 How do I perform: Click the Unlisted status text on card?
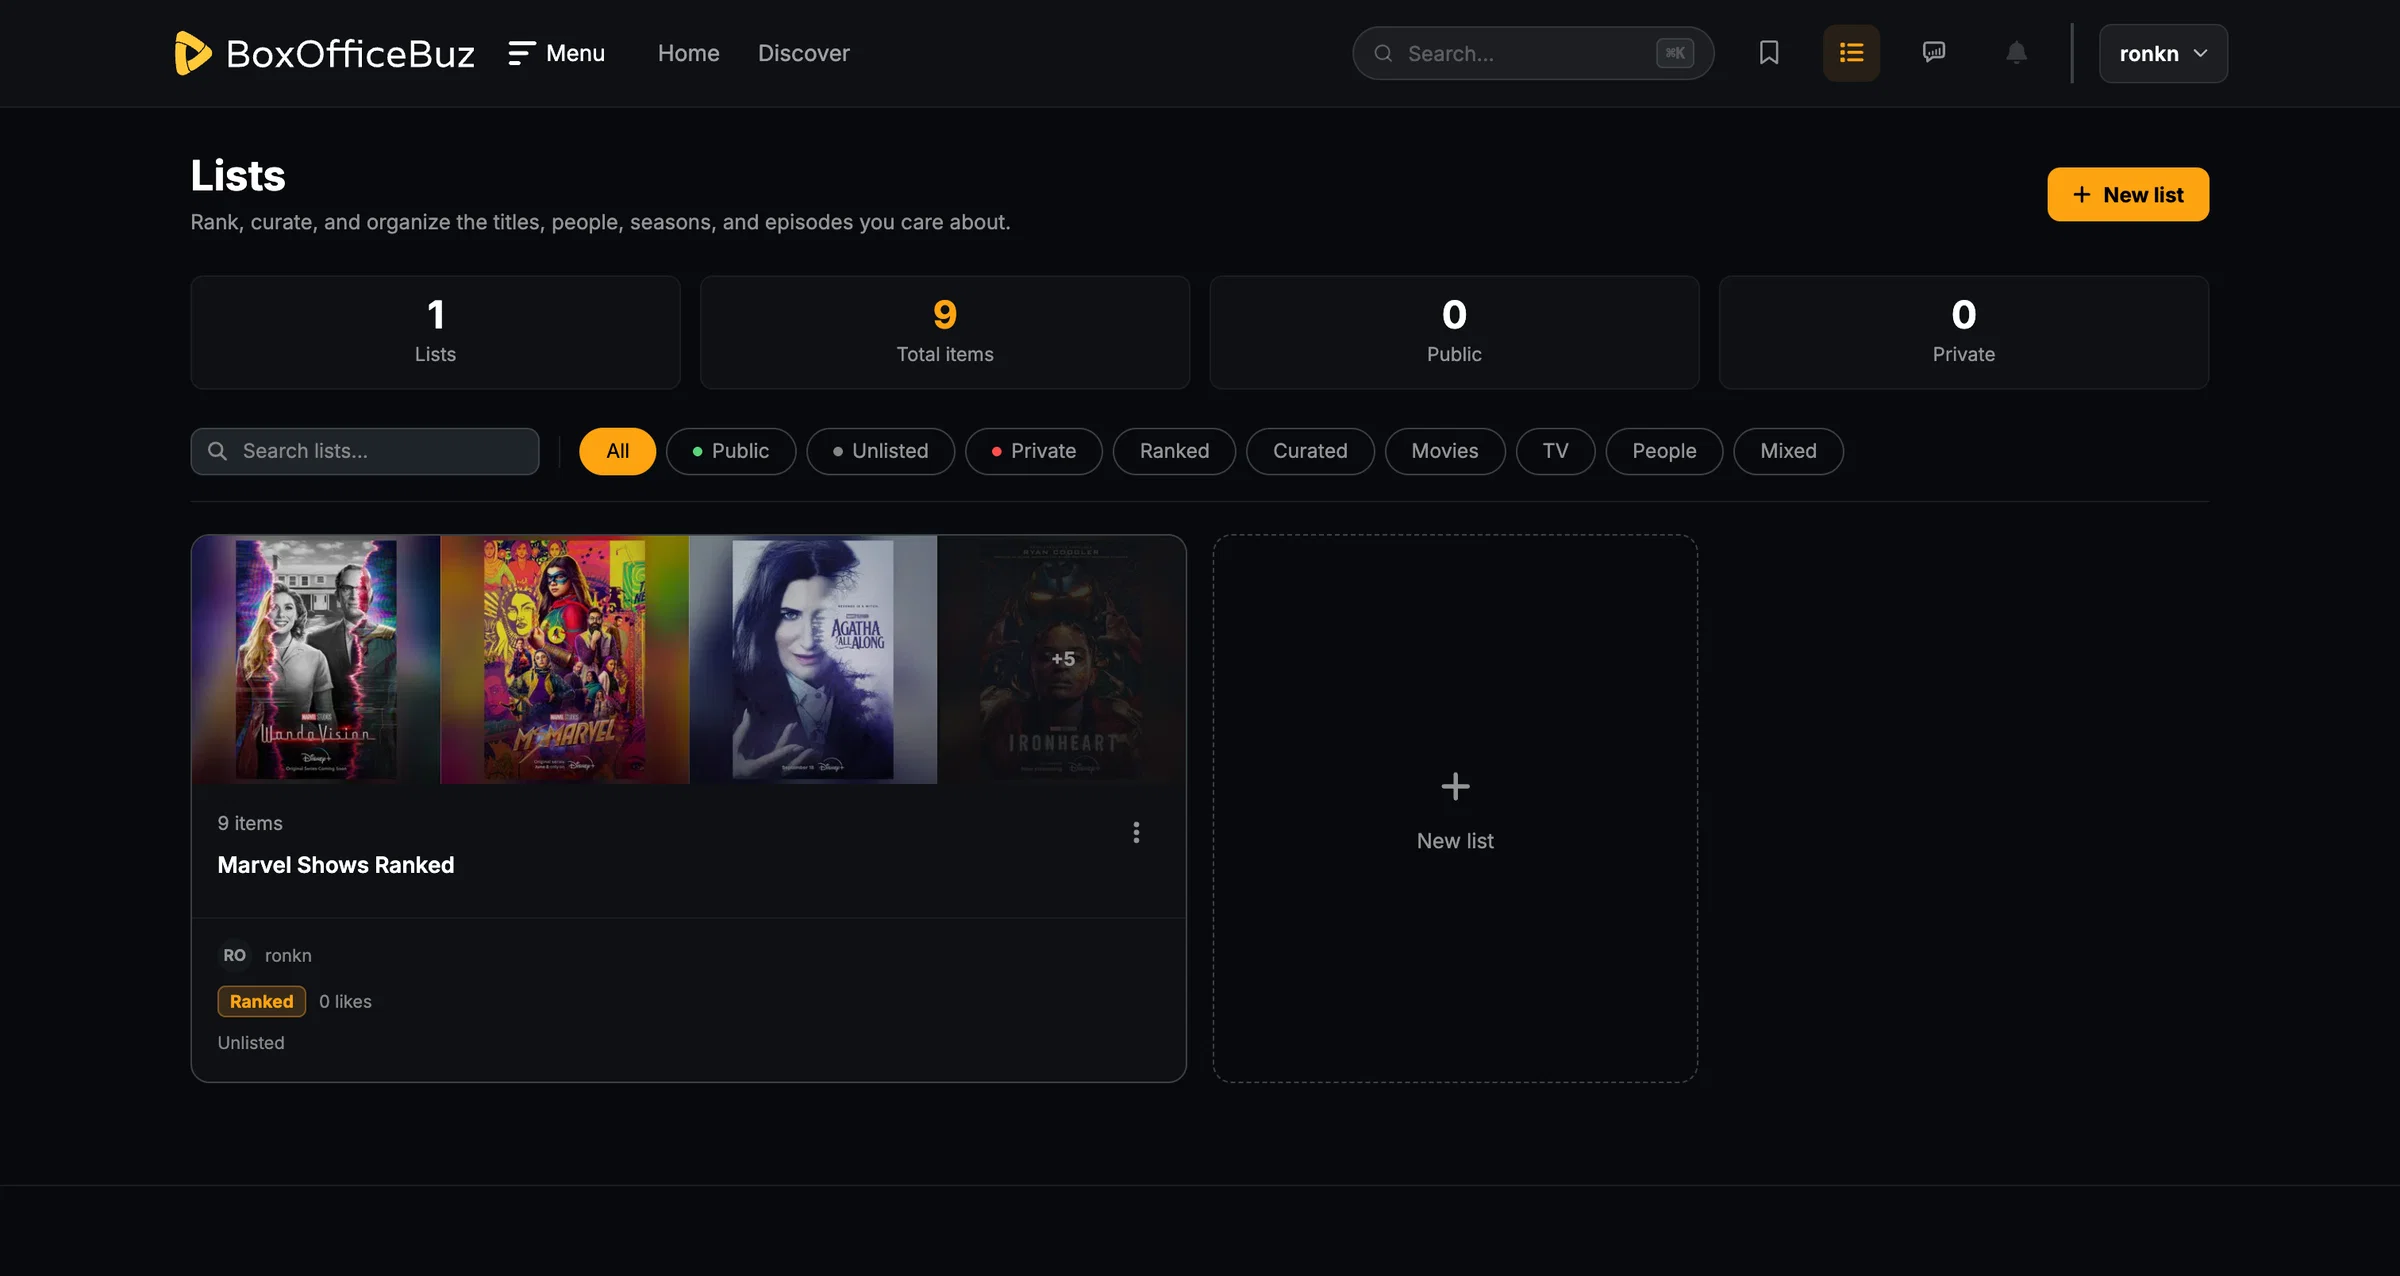251,1042
